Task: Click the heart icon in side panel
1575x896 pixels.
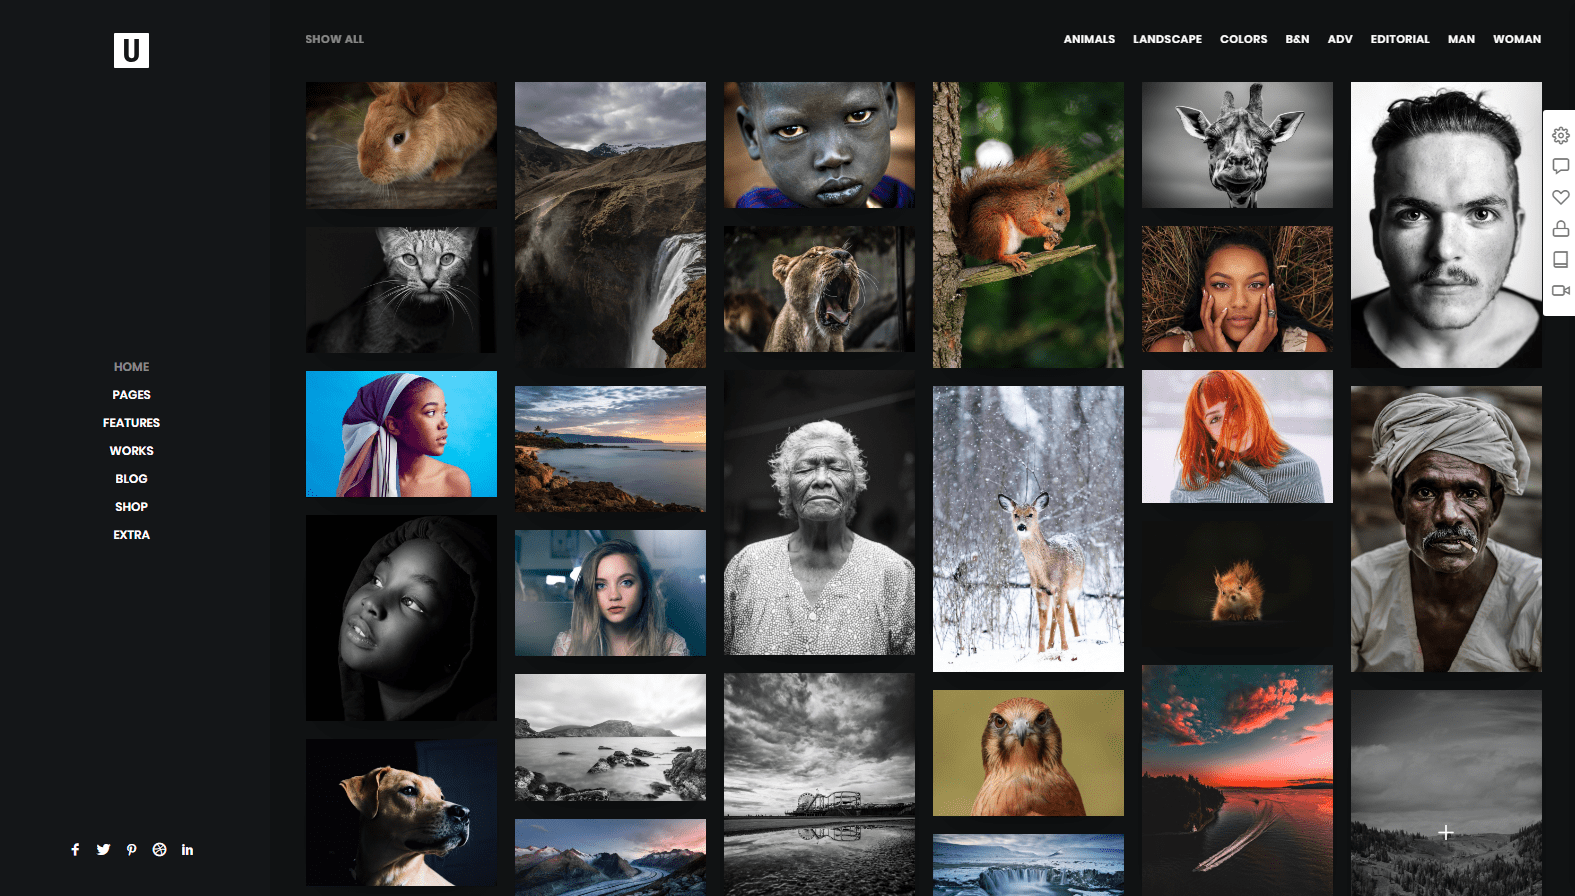Action: [1560, 197]
